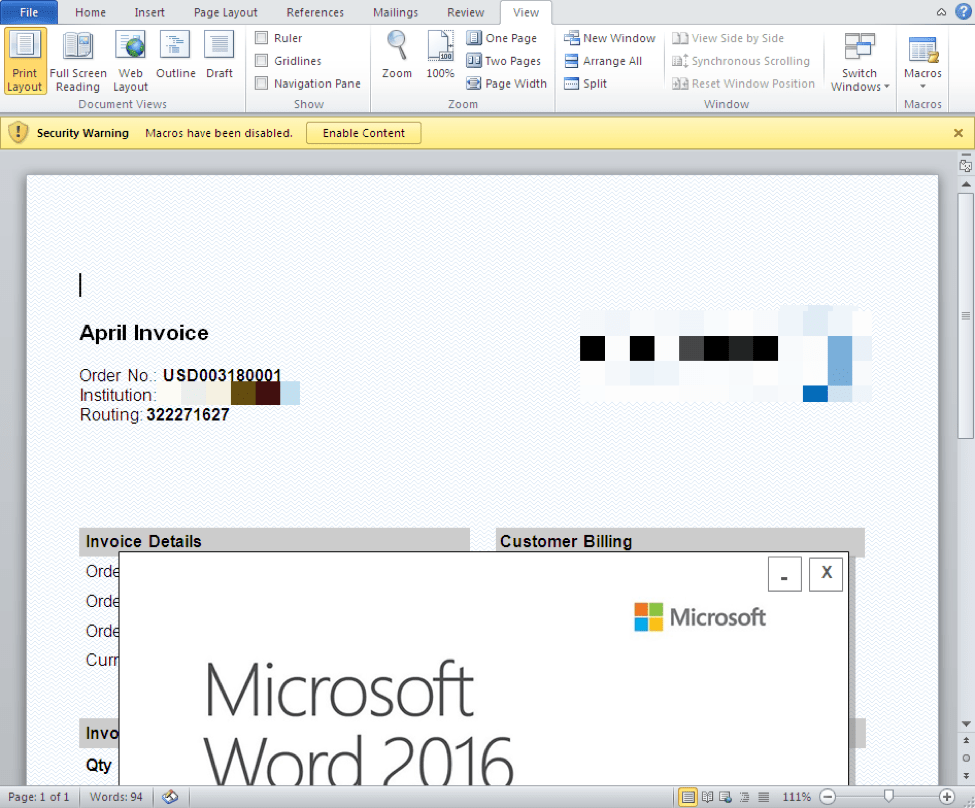Open the Review tab
The height and width of the screenshot is (808, 975).
click(465, 12)
